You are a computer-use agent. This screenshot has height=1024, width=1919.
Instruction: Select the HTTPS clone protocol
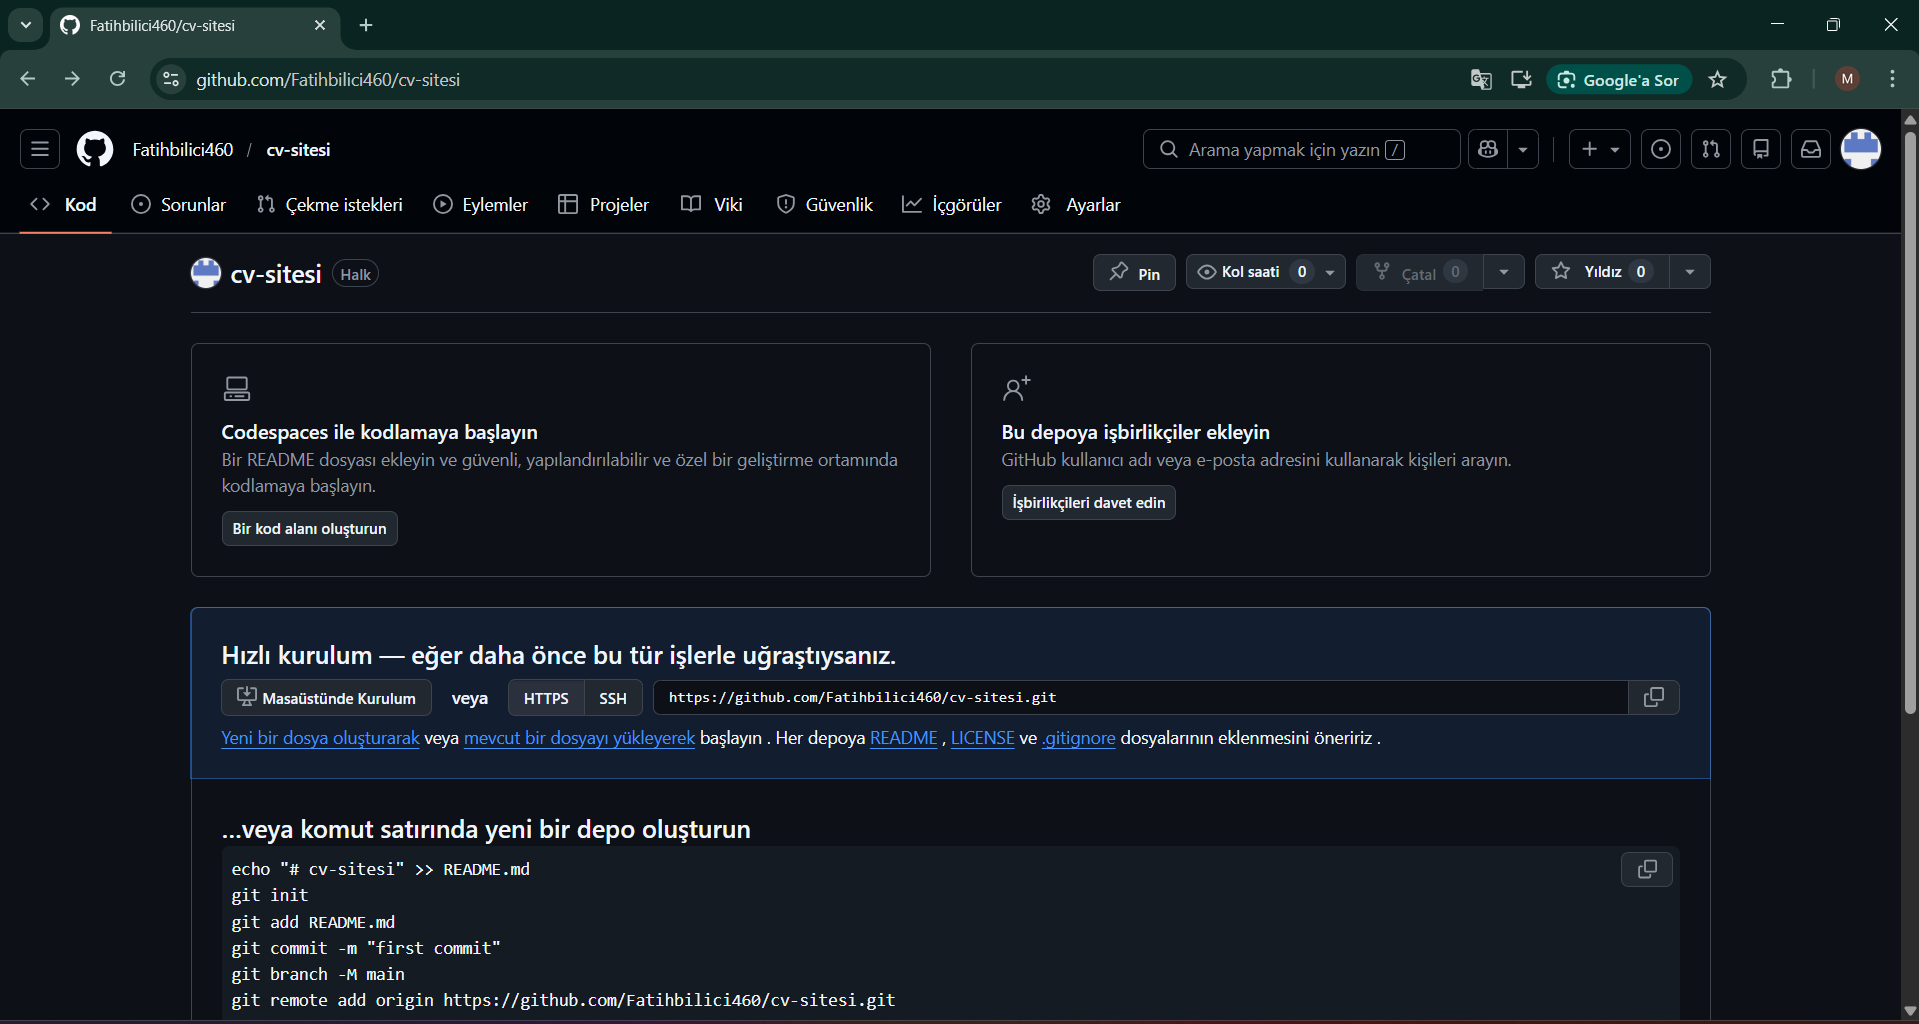coord(546,698)
